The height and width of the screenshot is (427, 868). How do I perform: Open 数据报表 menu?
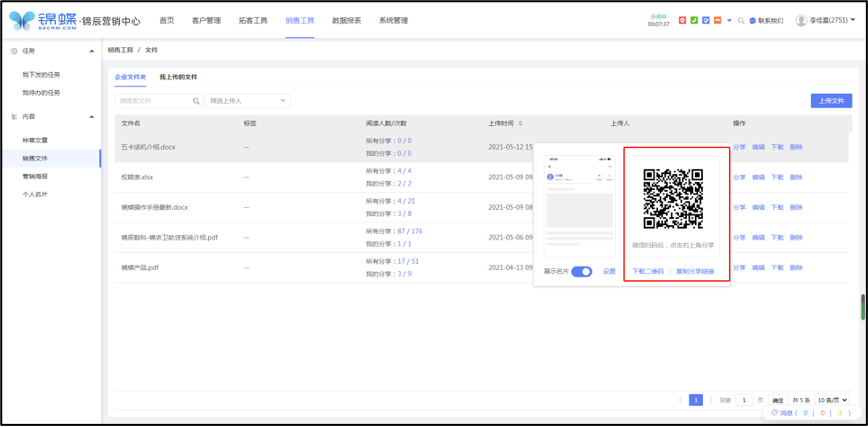[347, 20]
